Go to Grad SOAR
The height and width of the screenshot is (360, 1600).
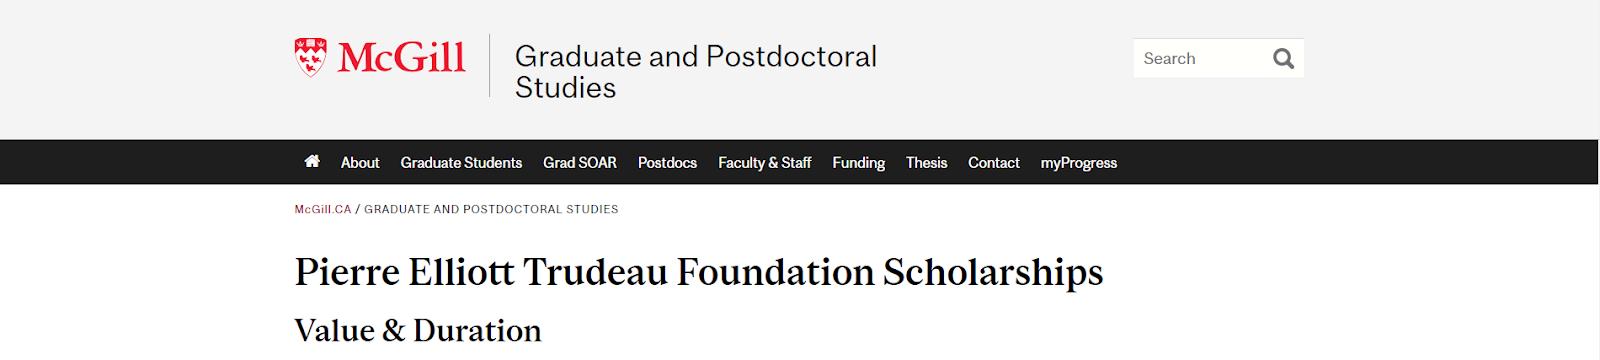coord(580,162)
